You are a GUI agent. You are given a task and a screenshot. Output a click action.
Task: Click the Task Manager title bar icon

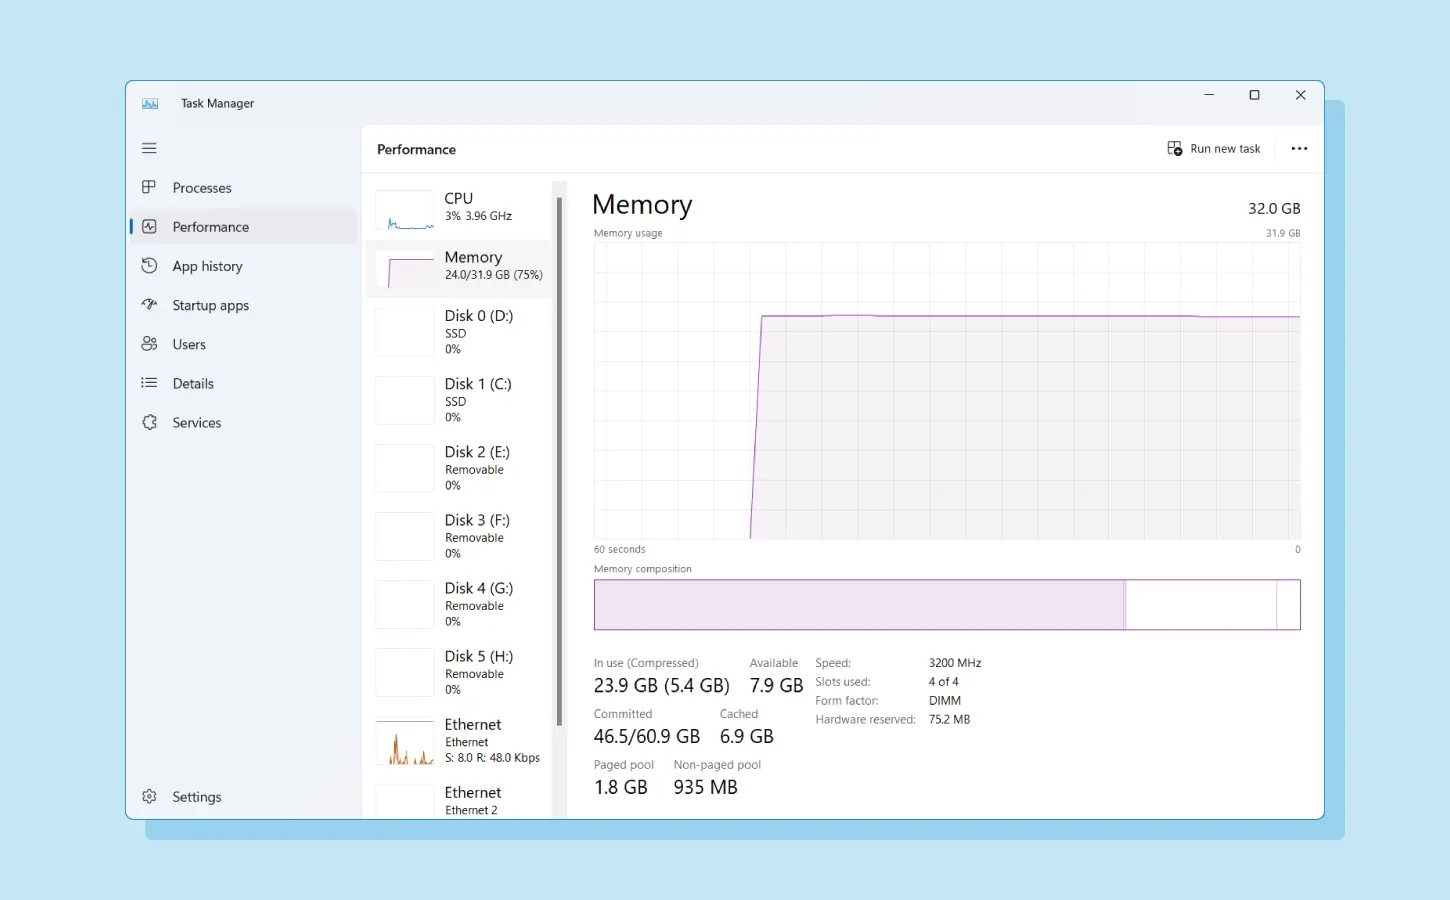pyautogui.click(x=149, y=103)
